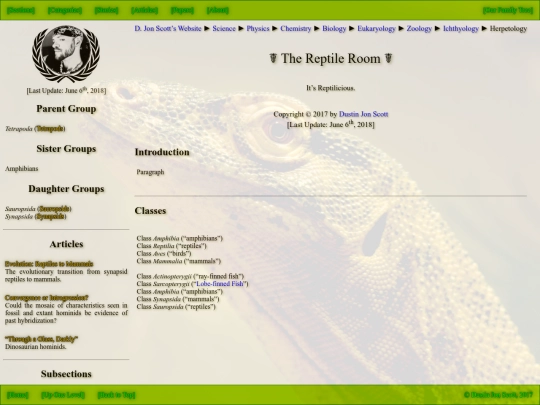Click the sidebar Articles heading
The image size is (540, 405).
coord(66,244)
